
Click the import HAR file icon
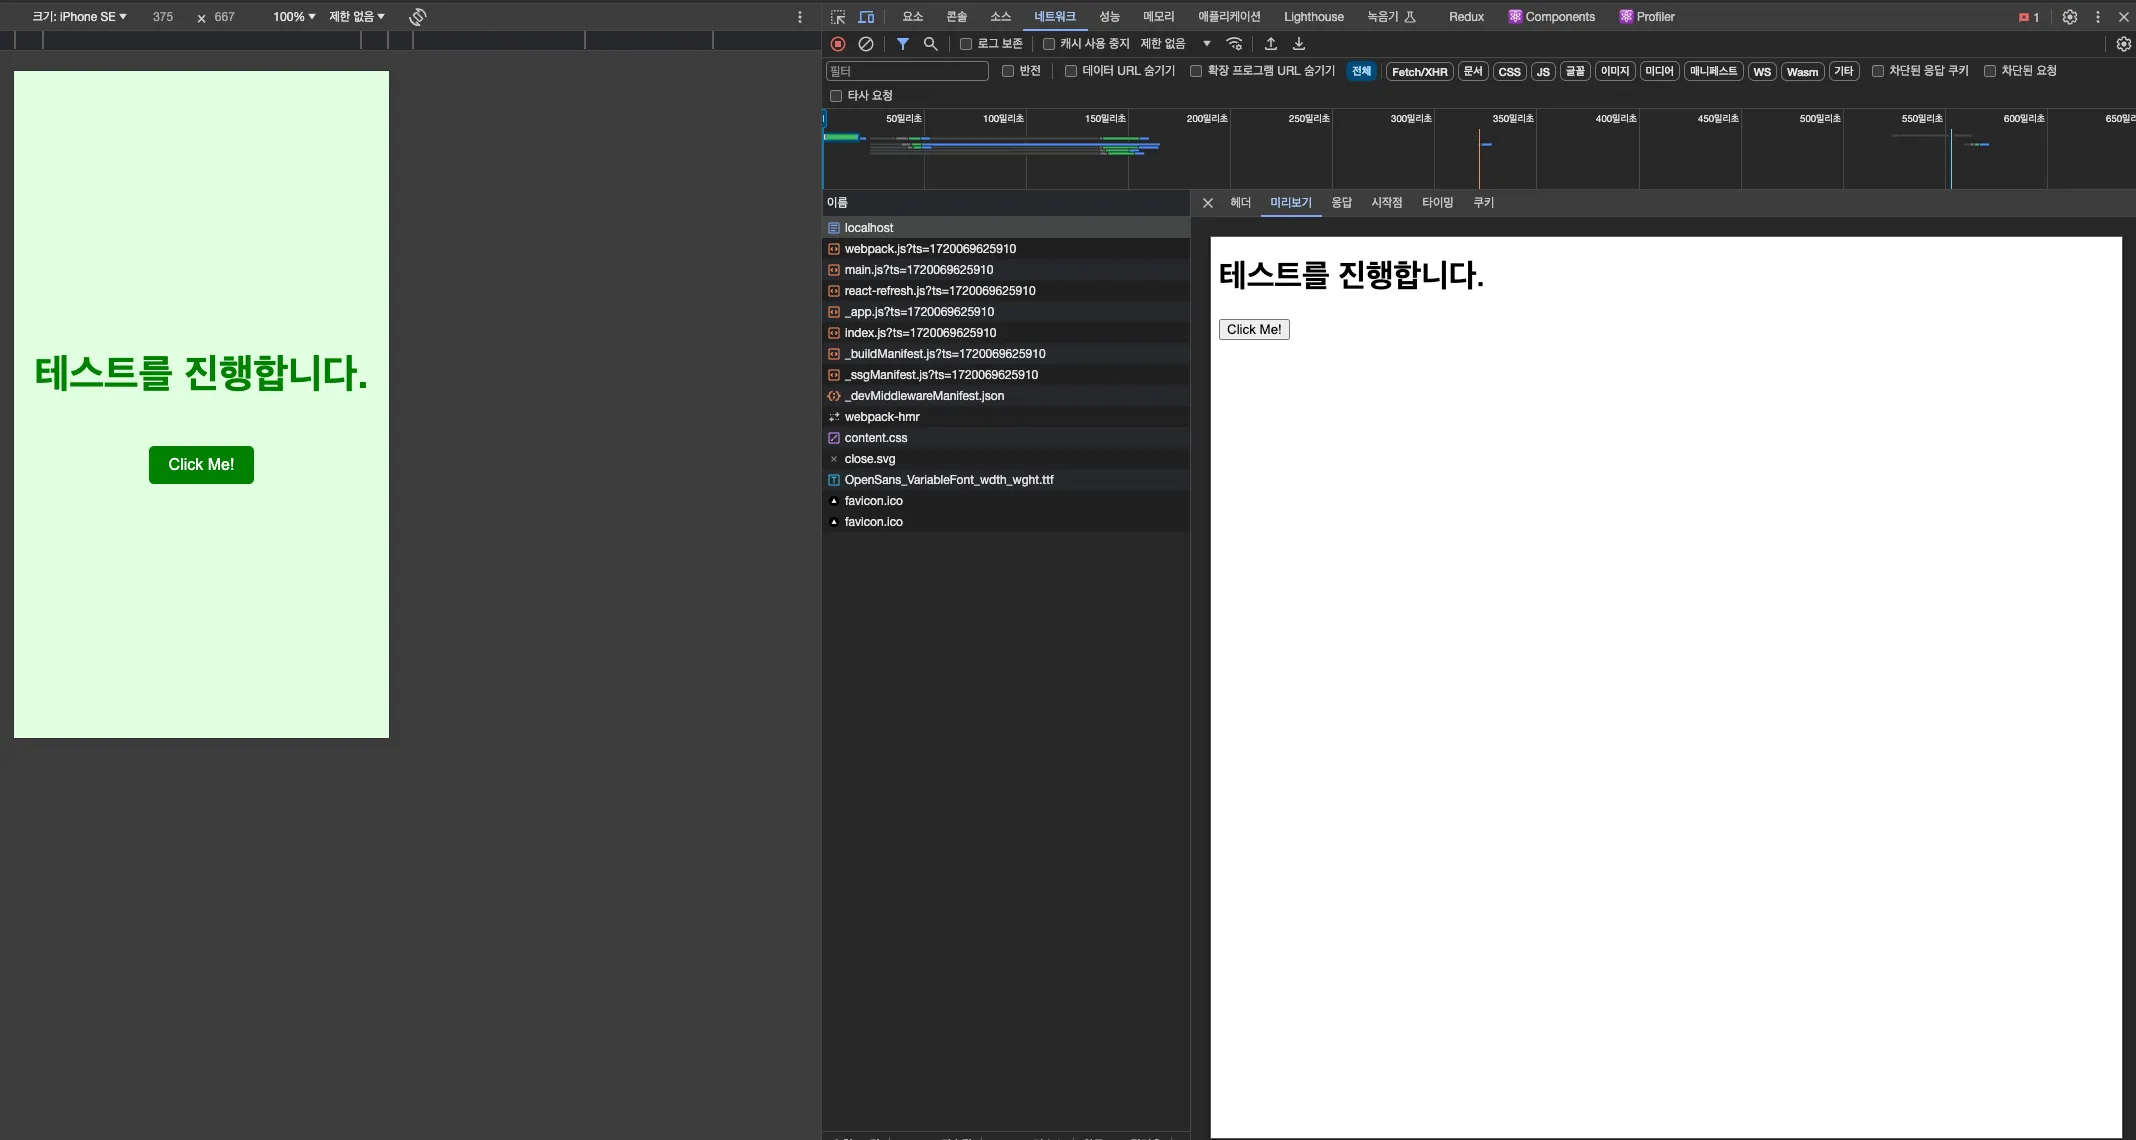[1271, 44]
